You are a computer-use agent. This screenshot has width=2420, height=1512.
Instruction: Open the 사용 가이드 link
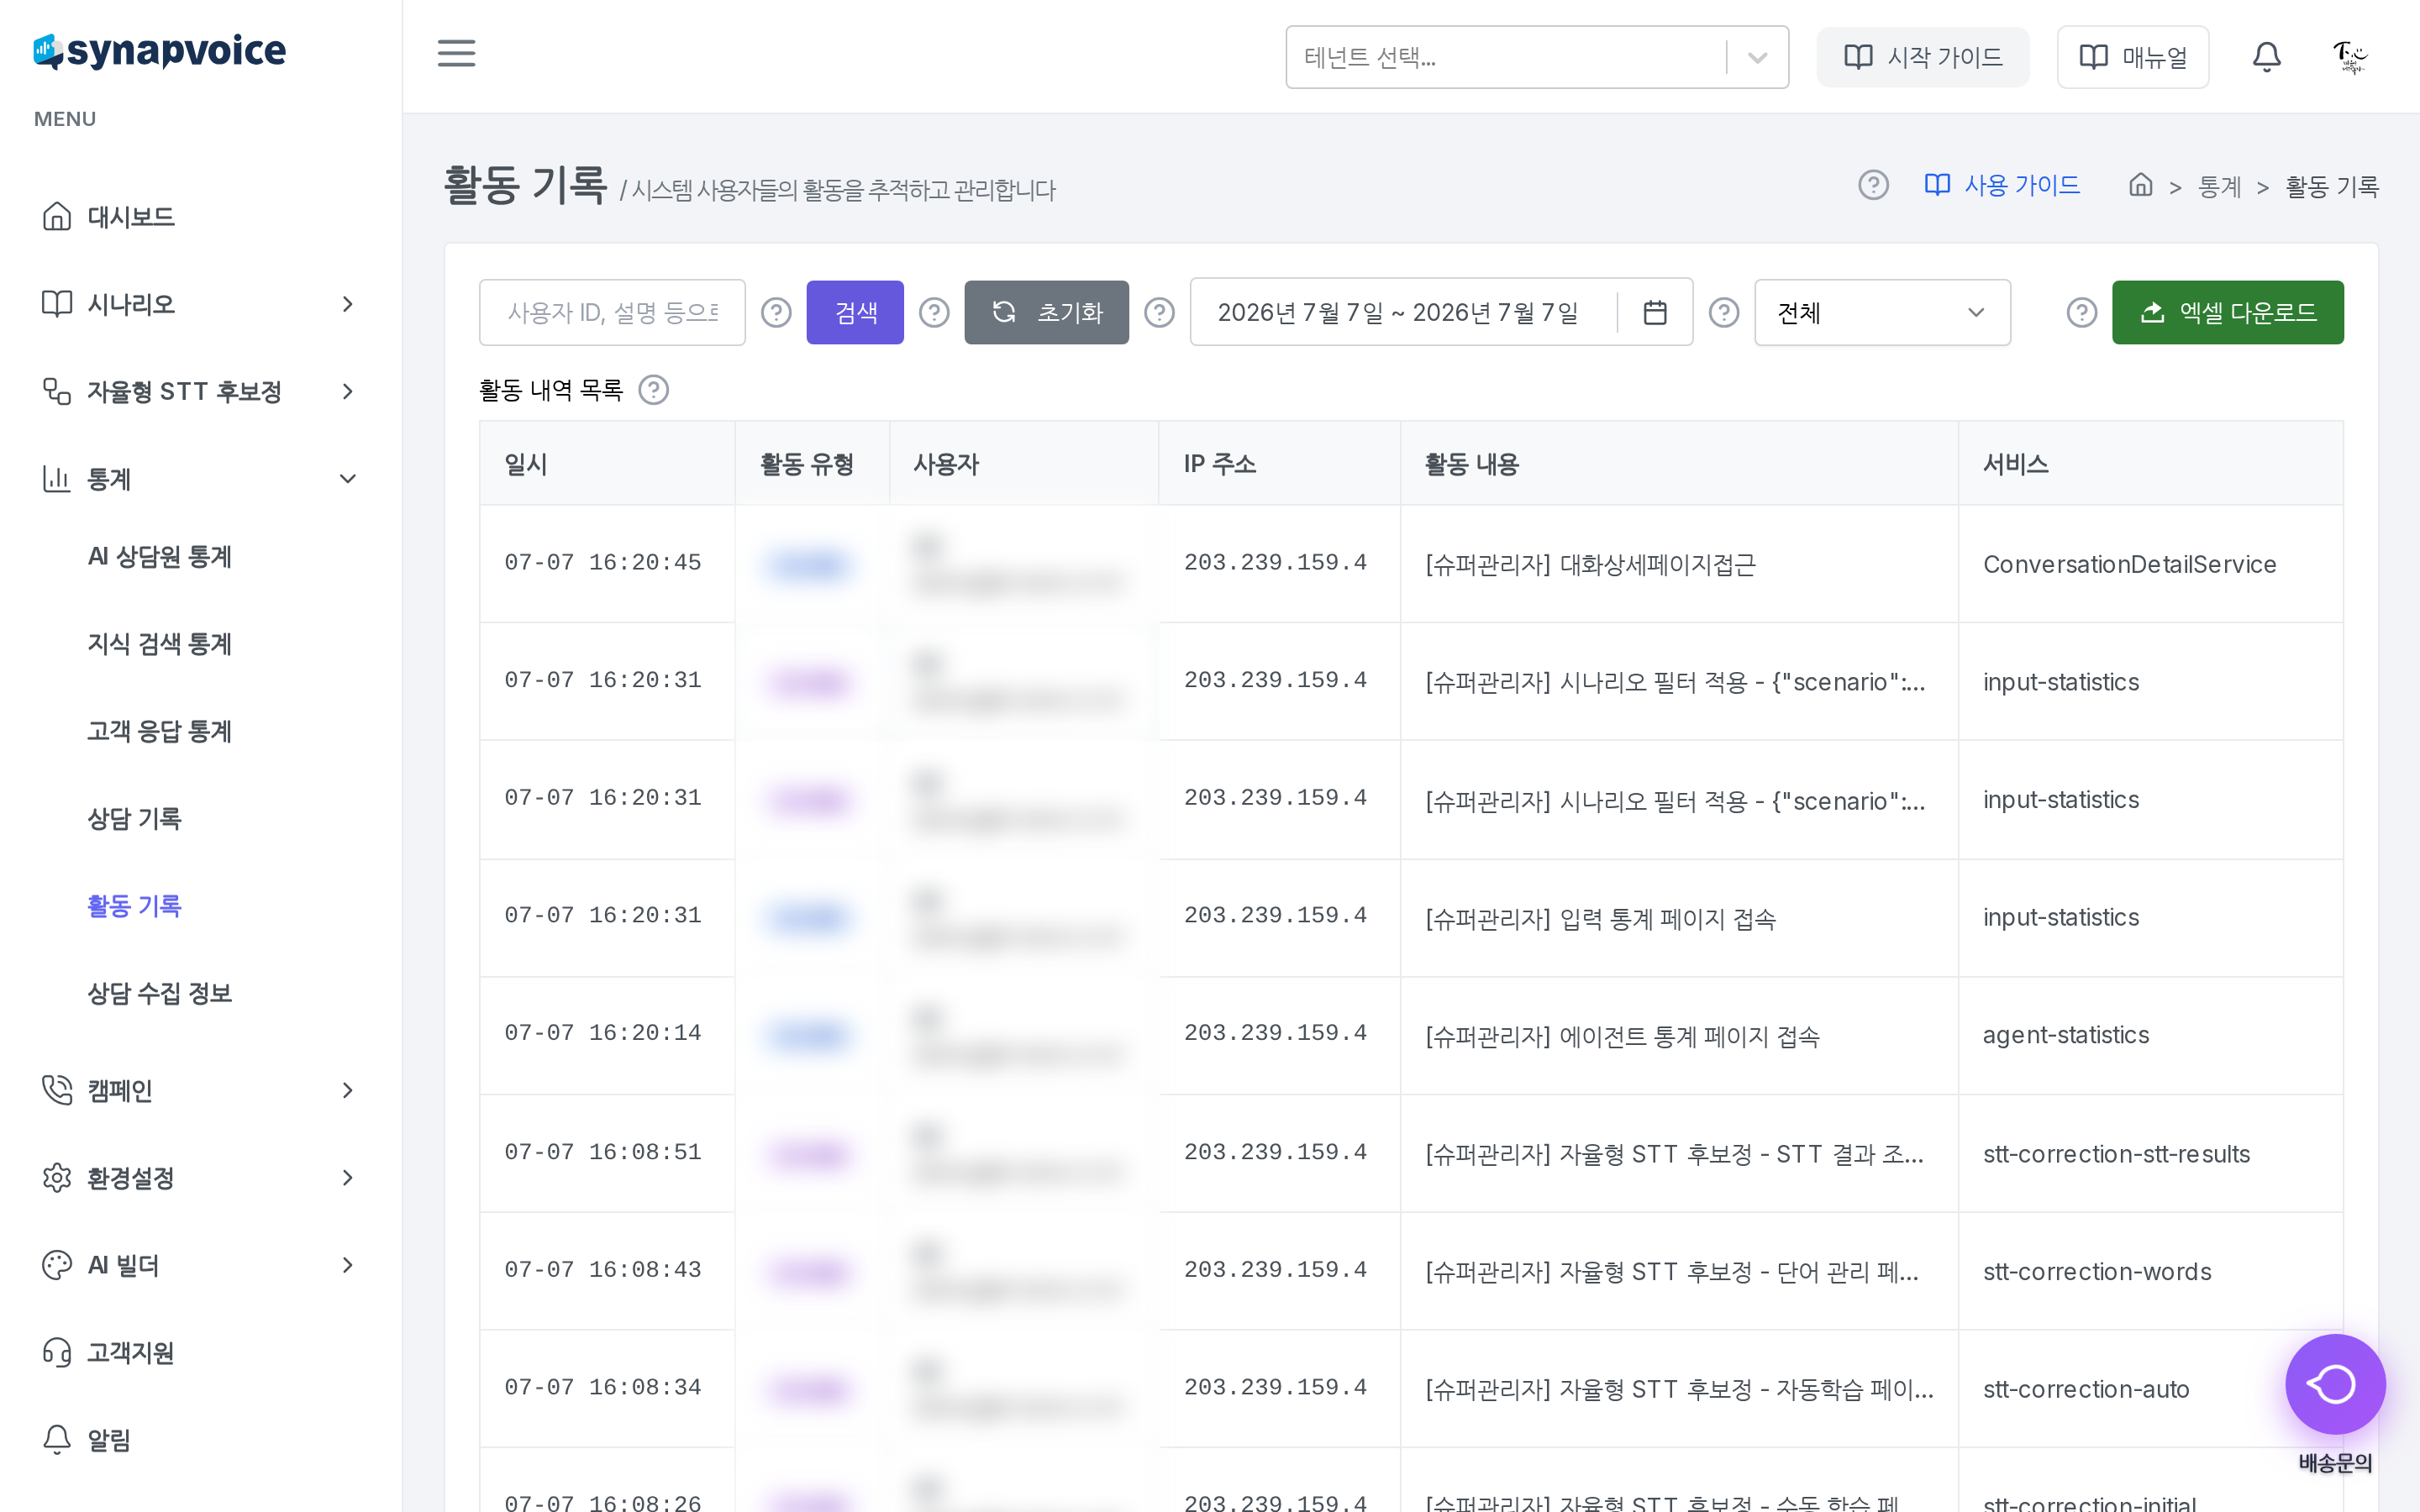2003,185
